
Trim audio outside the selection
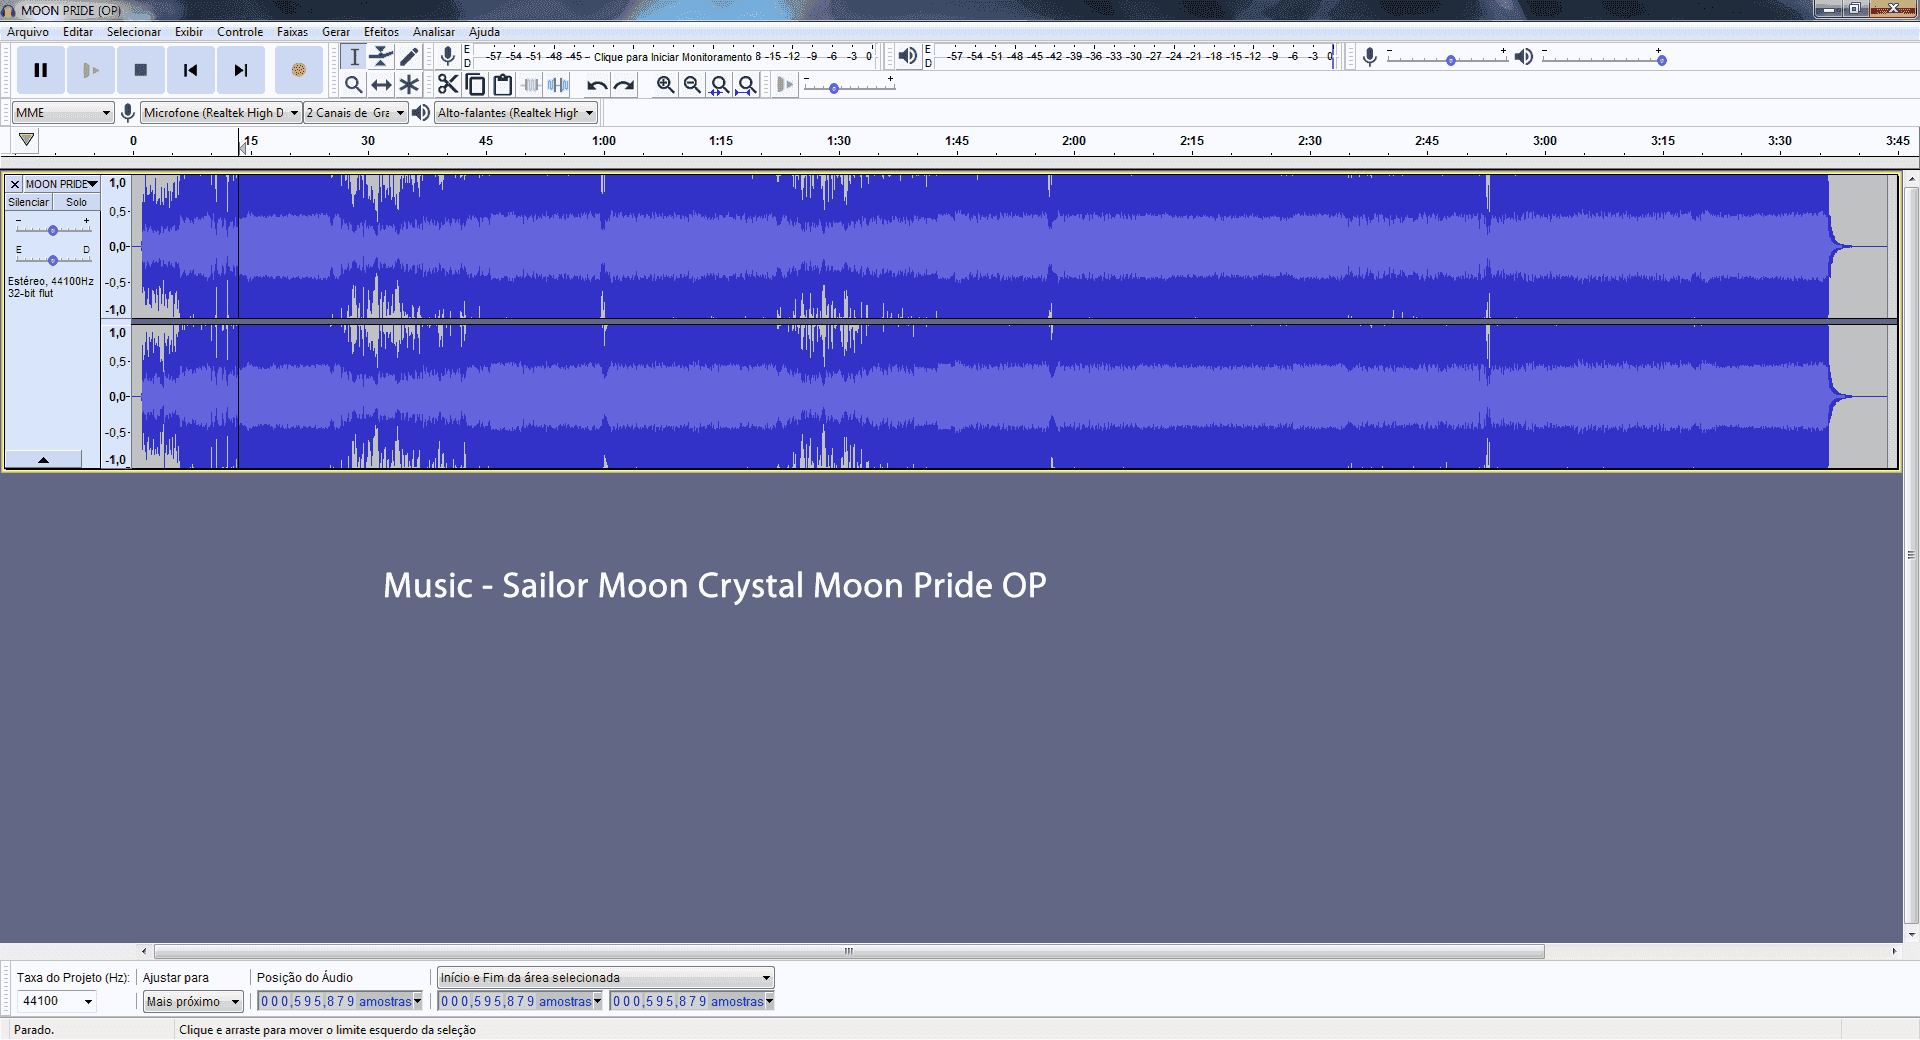(x=531, y=85)
